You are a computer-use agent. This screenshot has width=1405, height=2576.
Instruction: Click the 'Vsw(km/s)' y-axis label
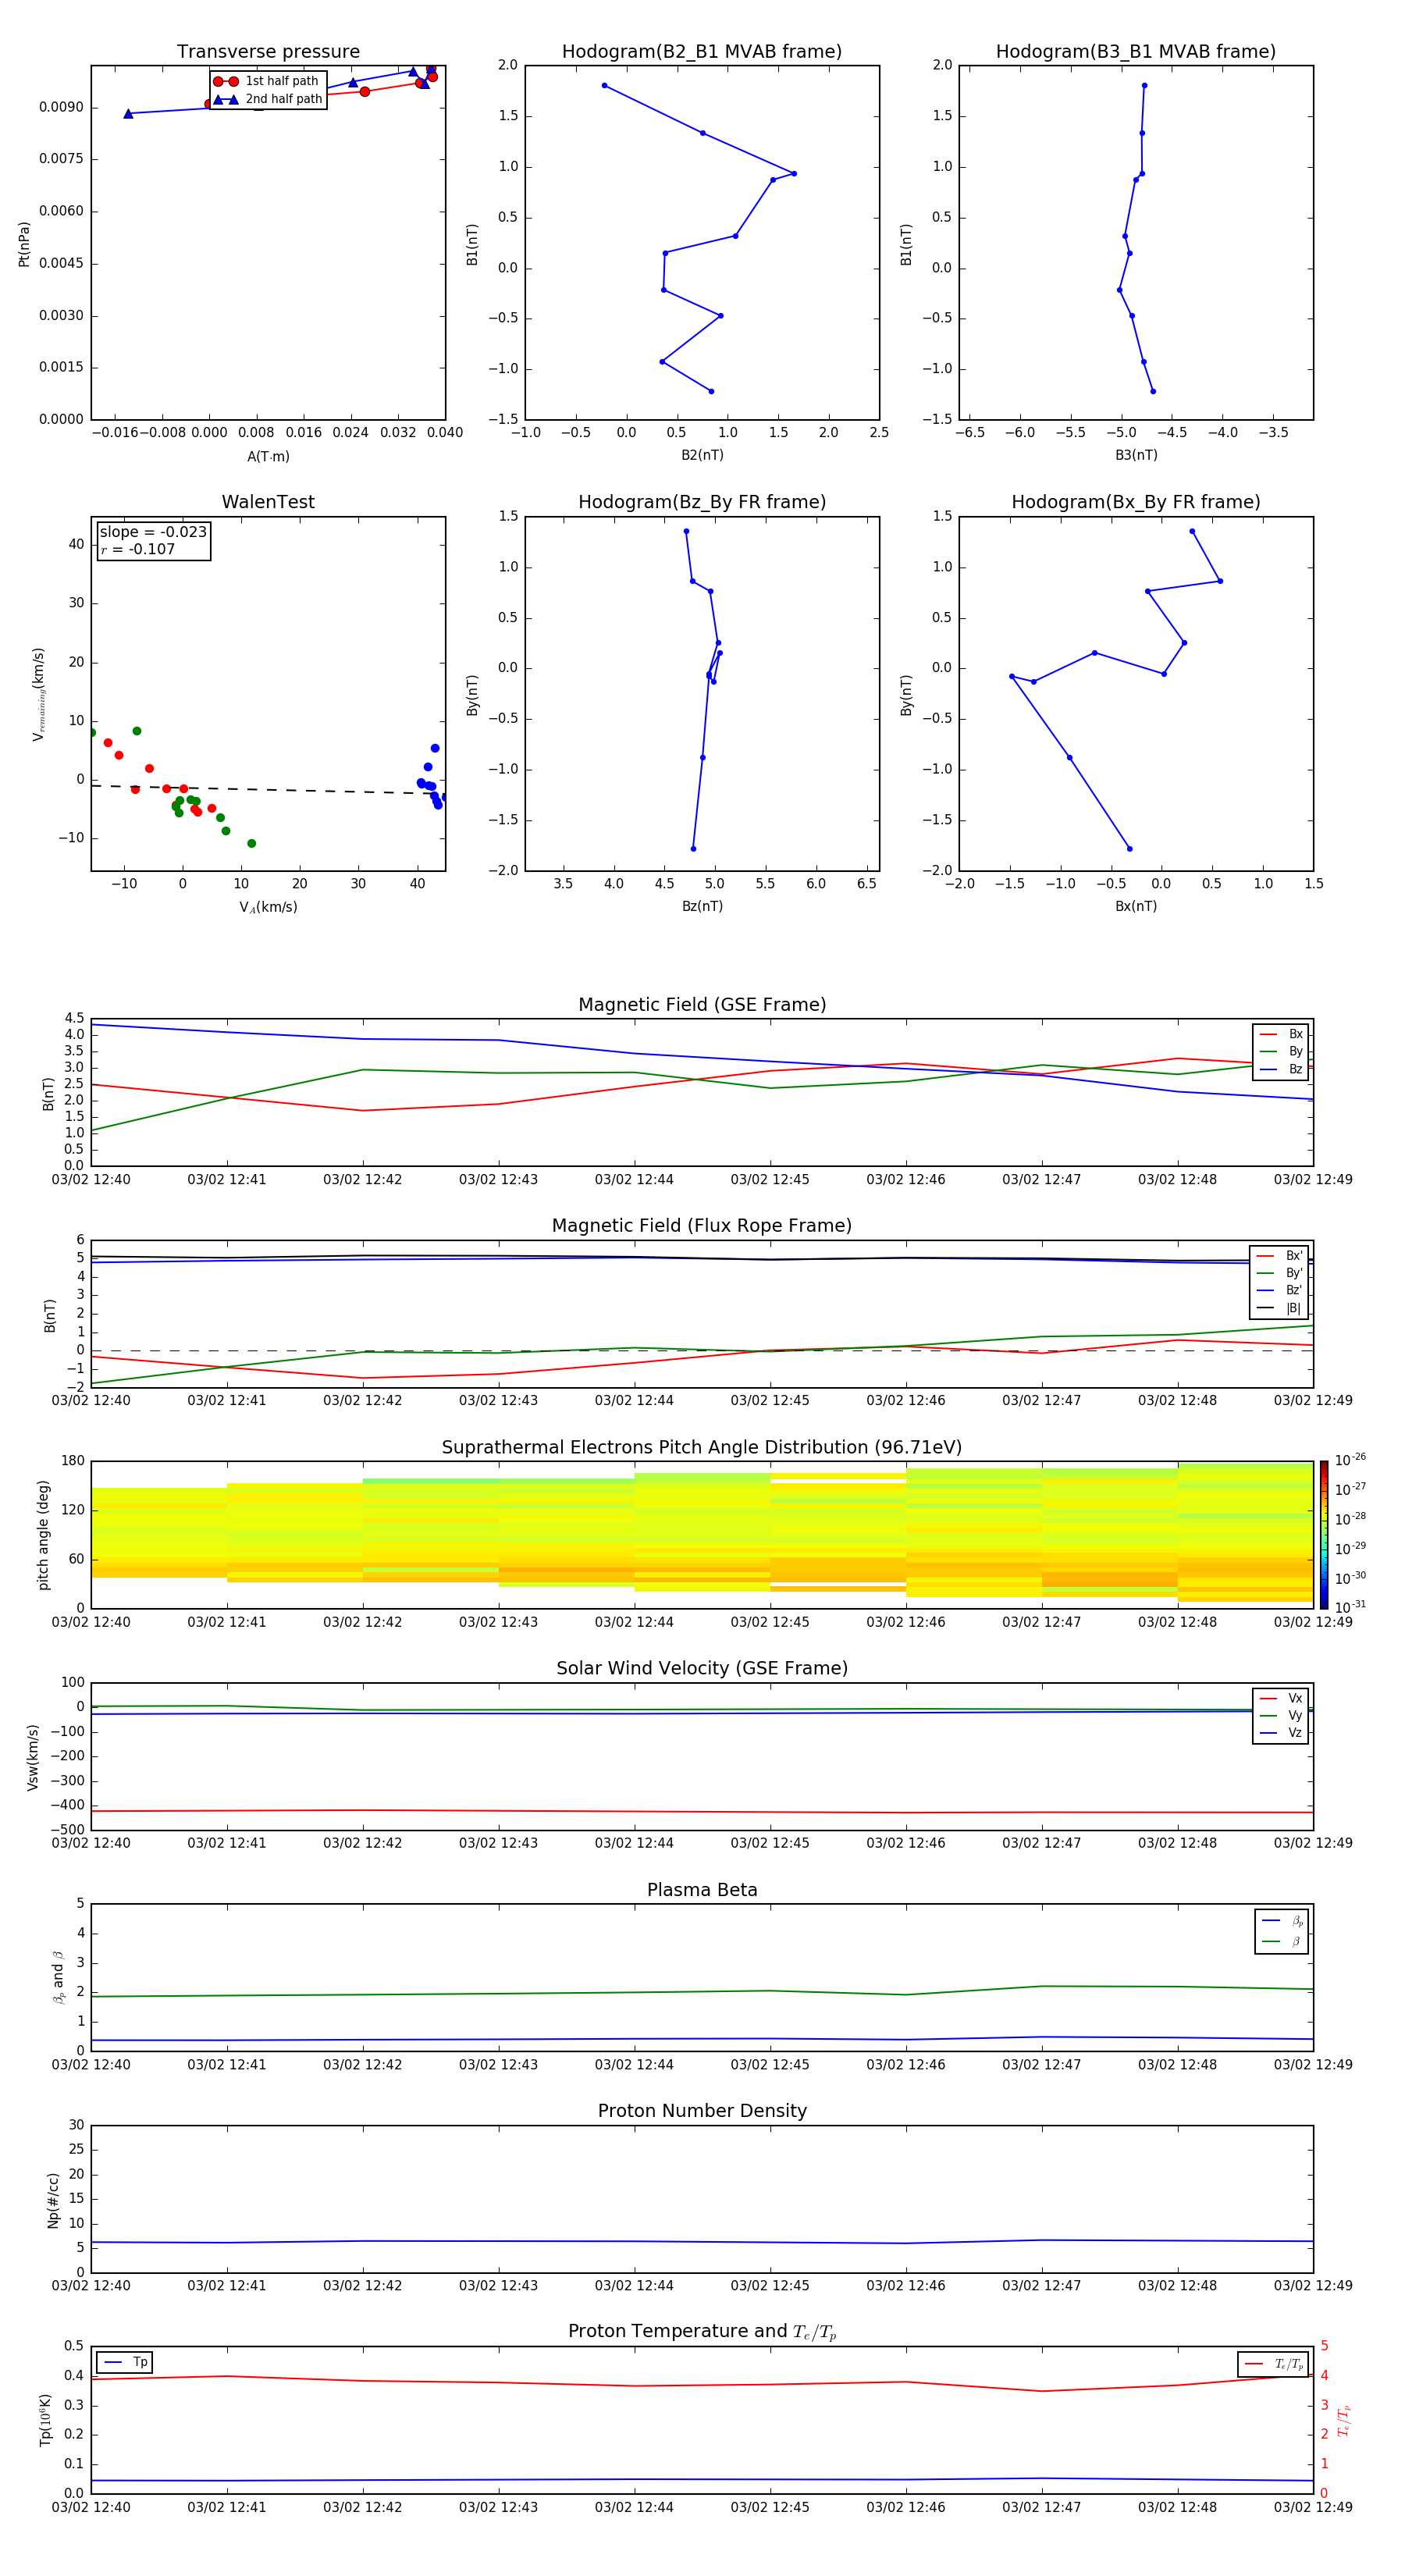pyautogui.click(x=33, y=1757)
